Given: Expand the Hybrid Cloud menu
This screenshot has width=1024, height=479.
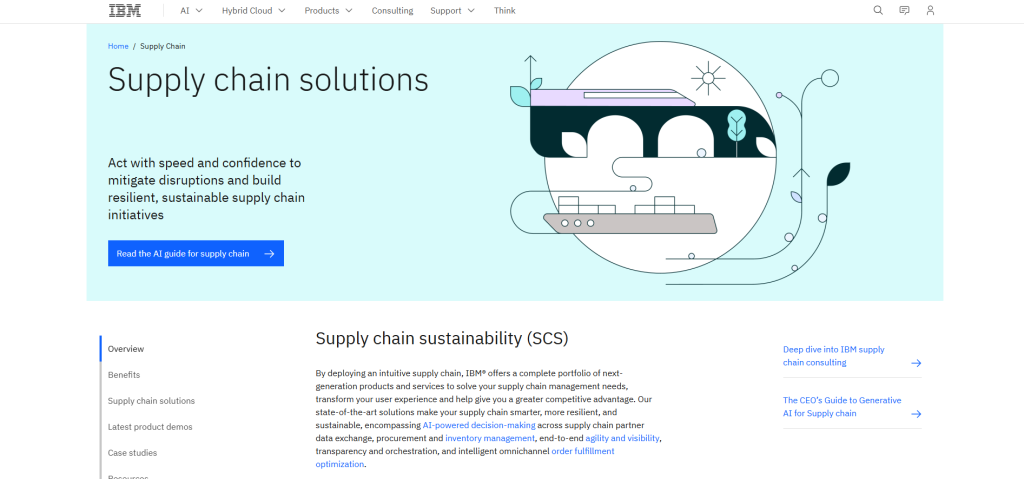Looking at the screenshot, I should point(253,10).
